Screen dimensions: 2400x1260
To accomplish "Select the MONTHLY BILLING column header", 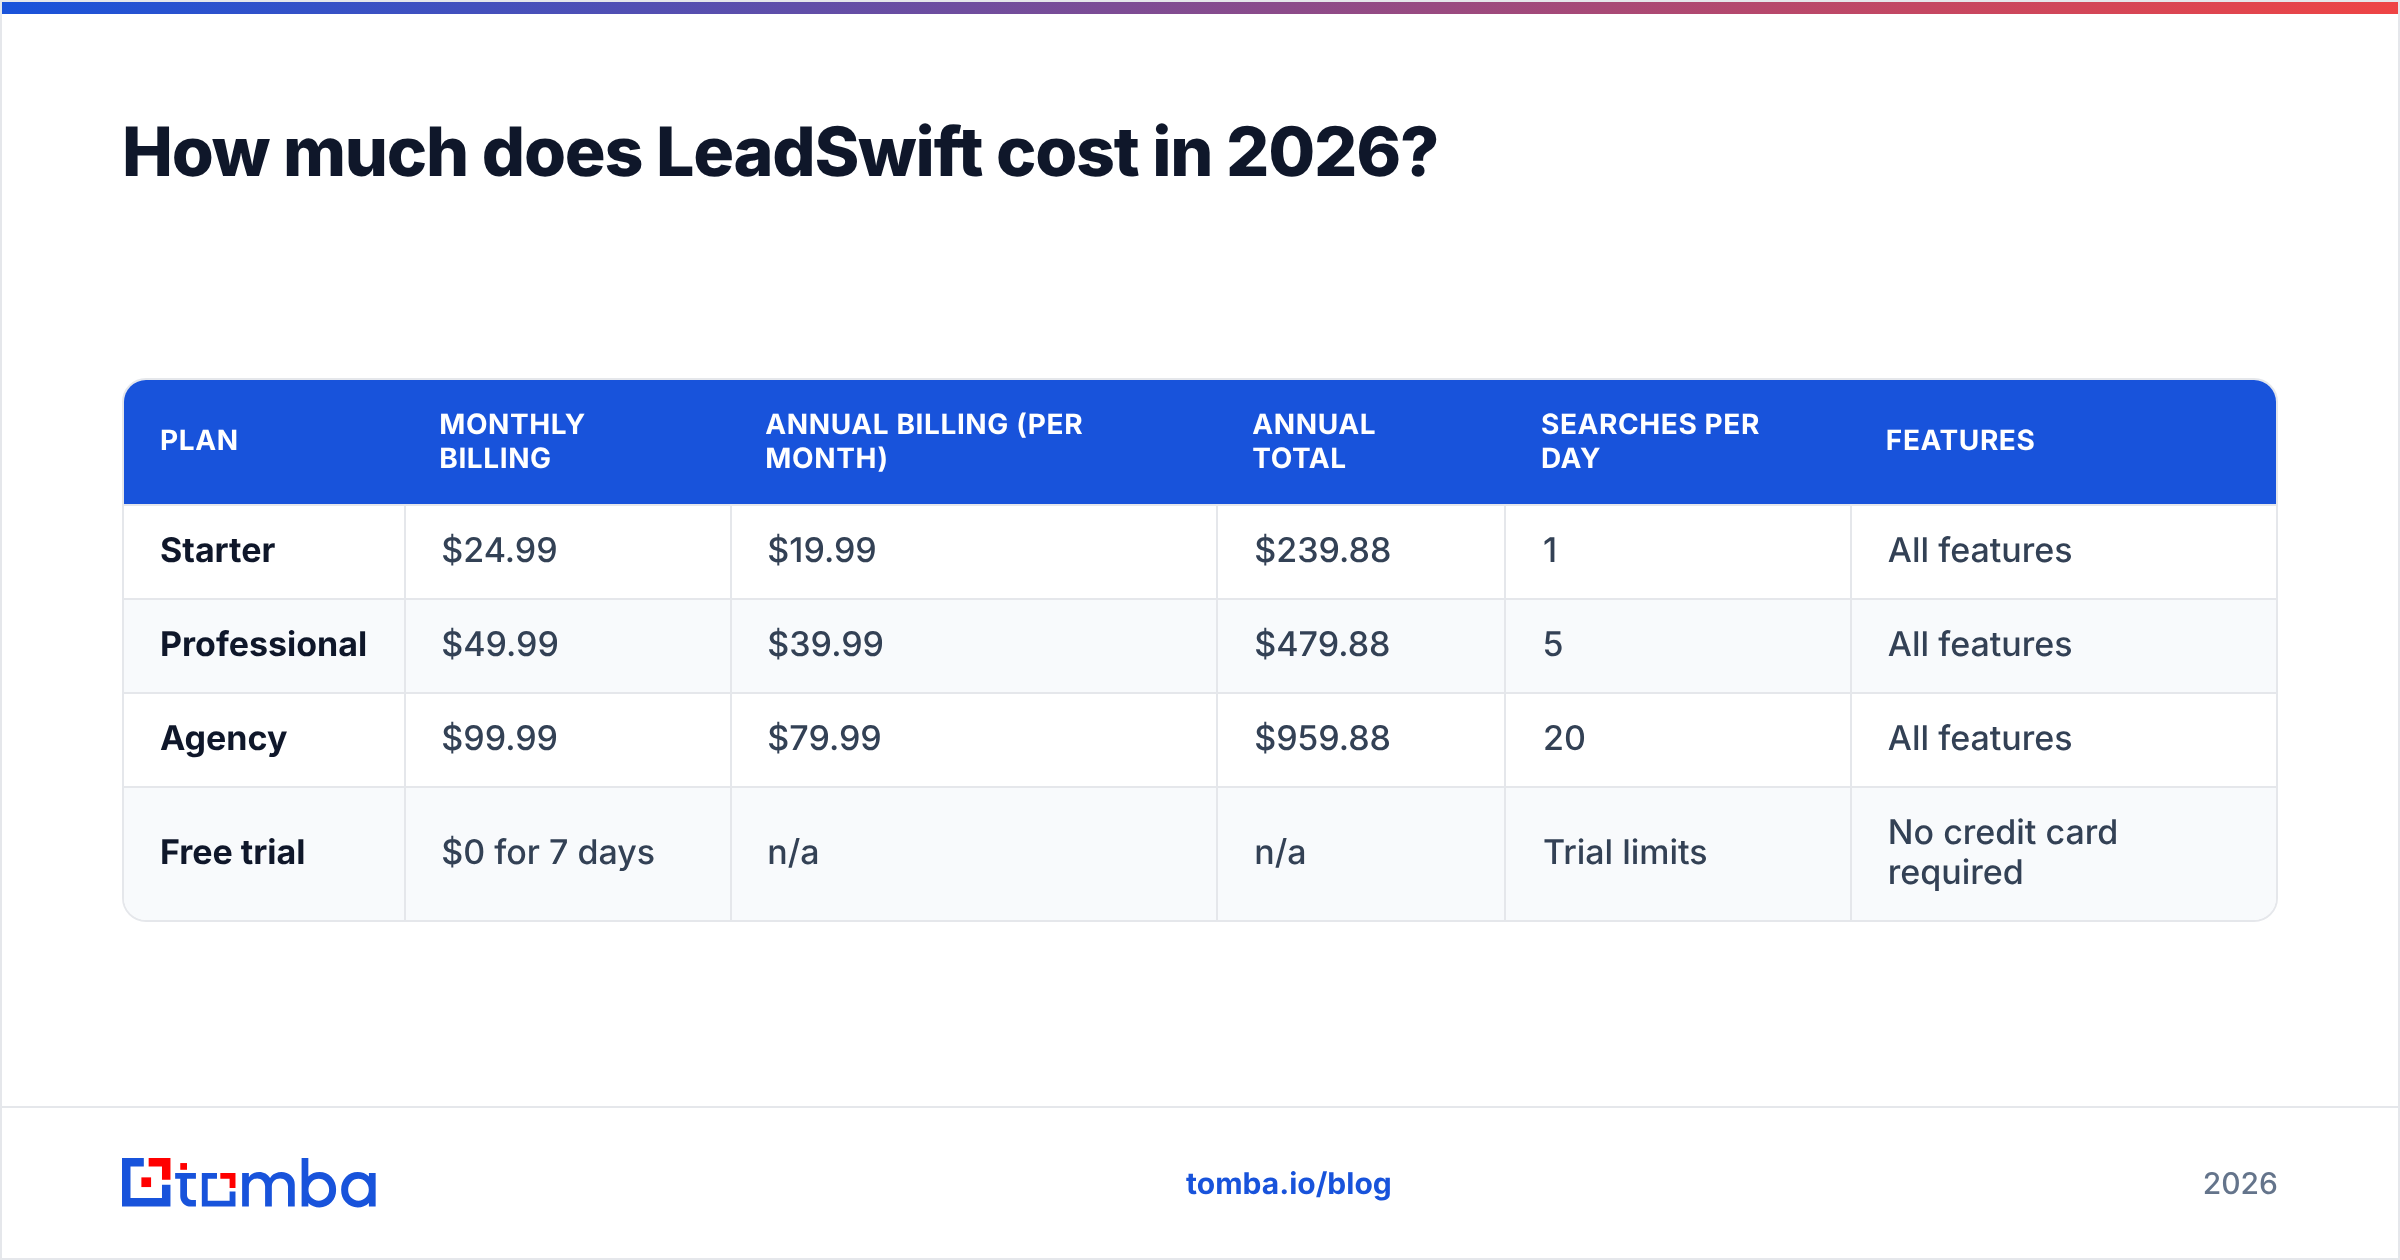I will click(512, 441).
